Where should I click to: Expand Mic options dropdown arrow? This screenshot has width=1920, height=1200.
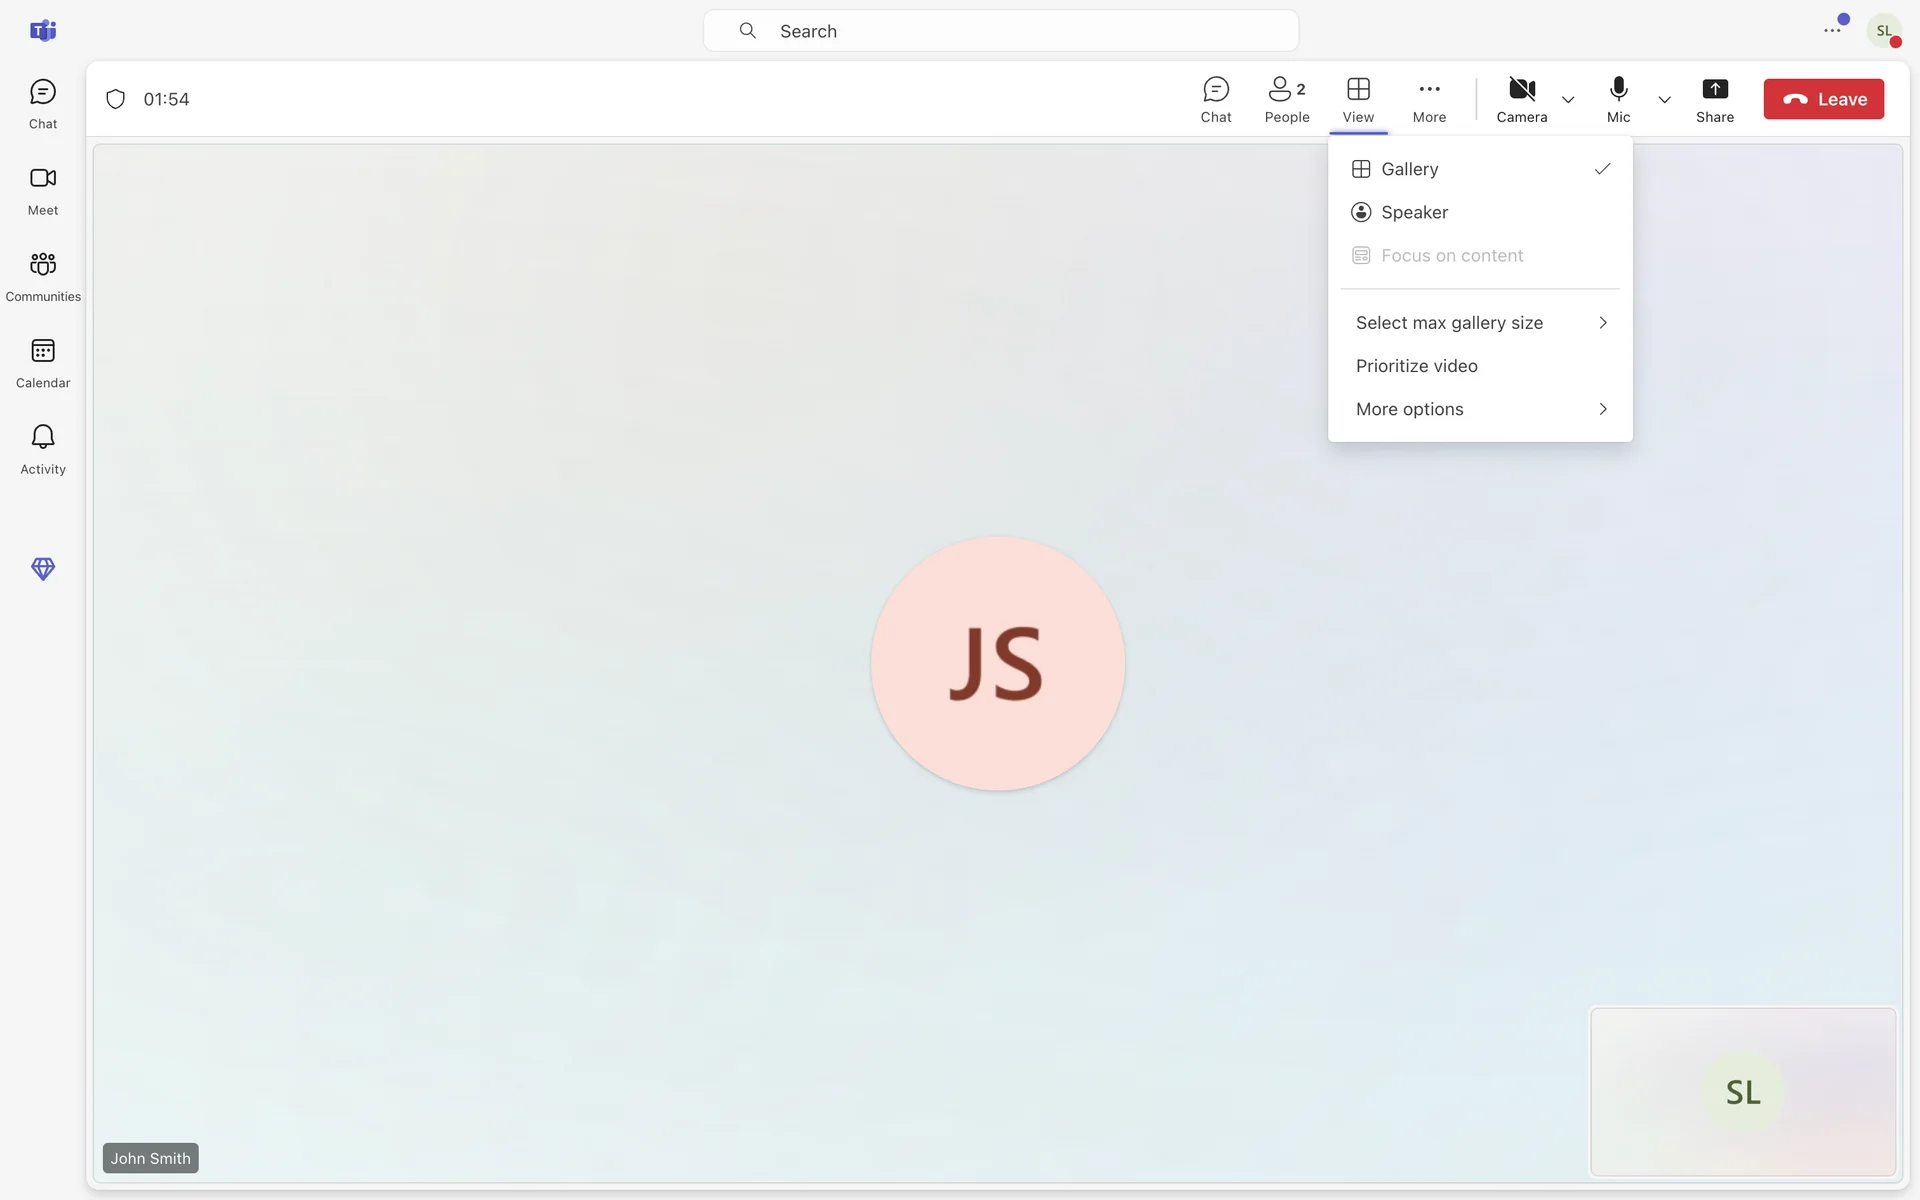pos(1663,100)
